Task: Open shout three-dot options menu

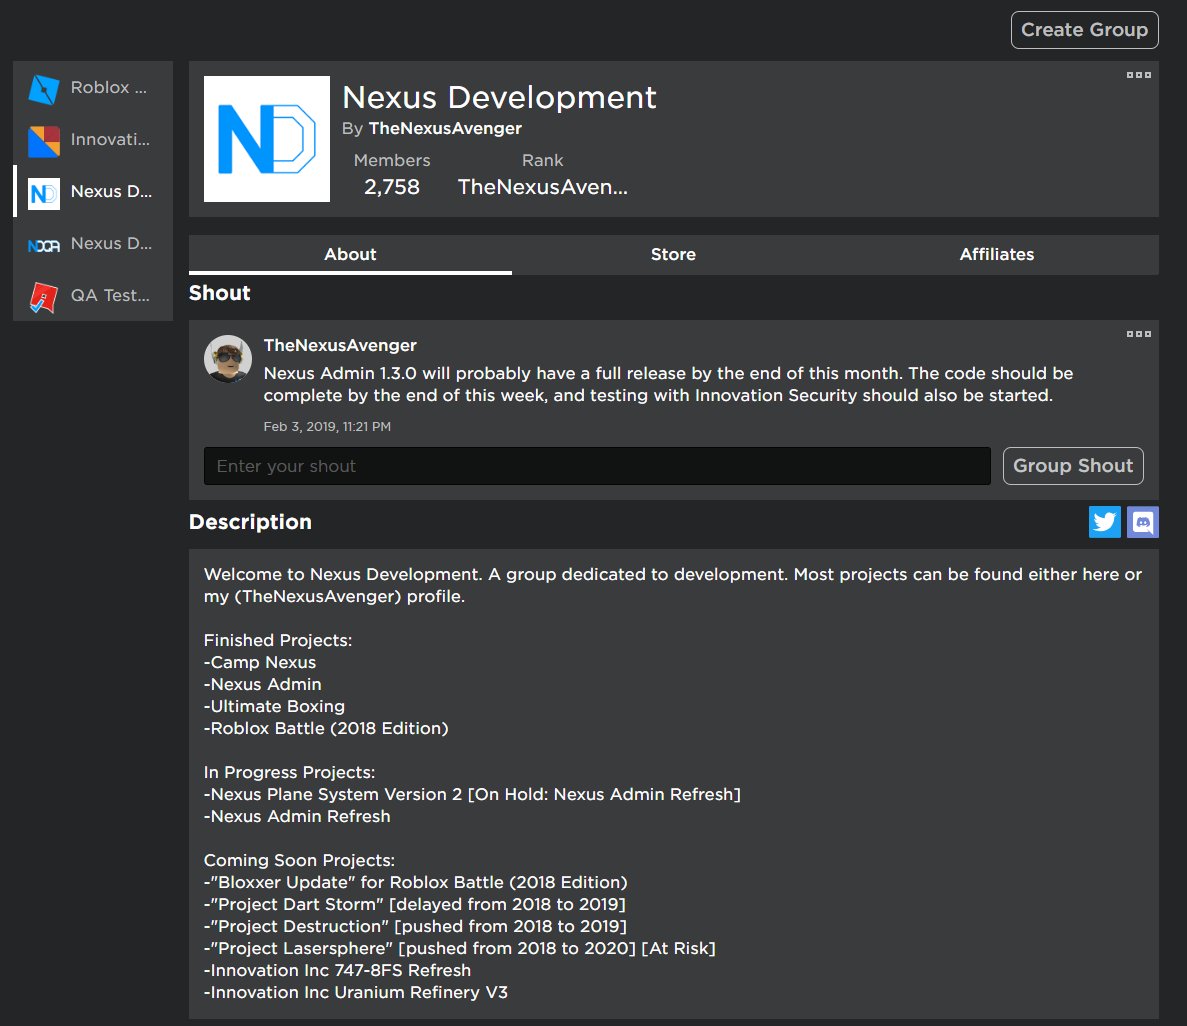Action: tap(1139, 334)
